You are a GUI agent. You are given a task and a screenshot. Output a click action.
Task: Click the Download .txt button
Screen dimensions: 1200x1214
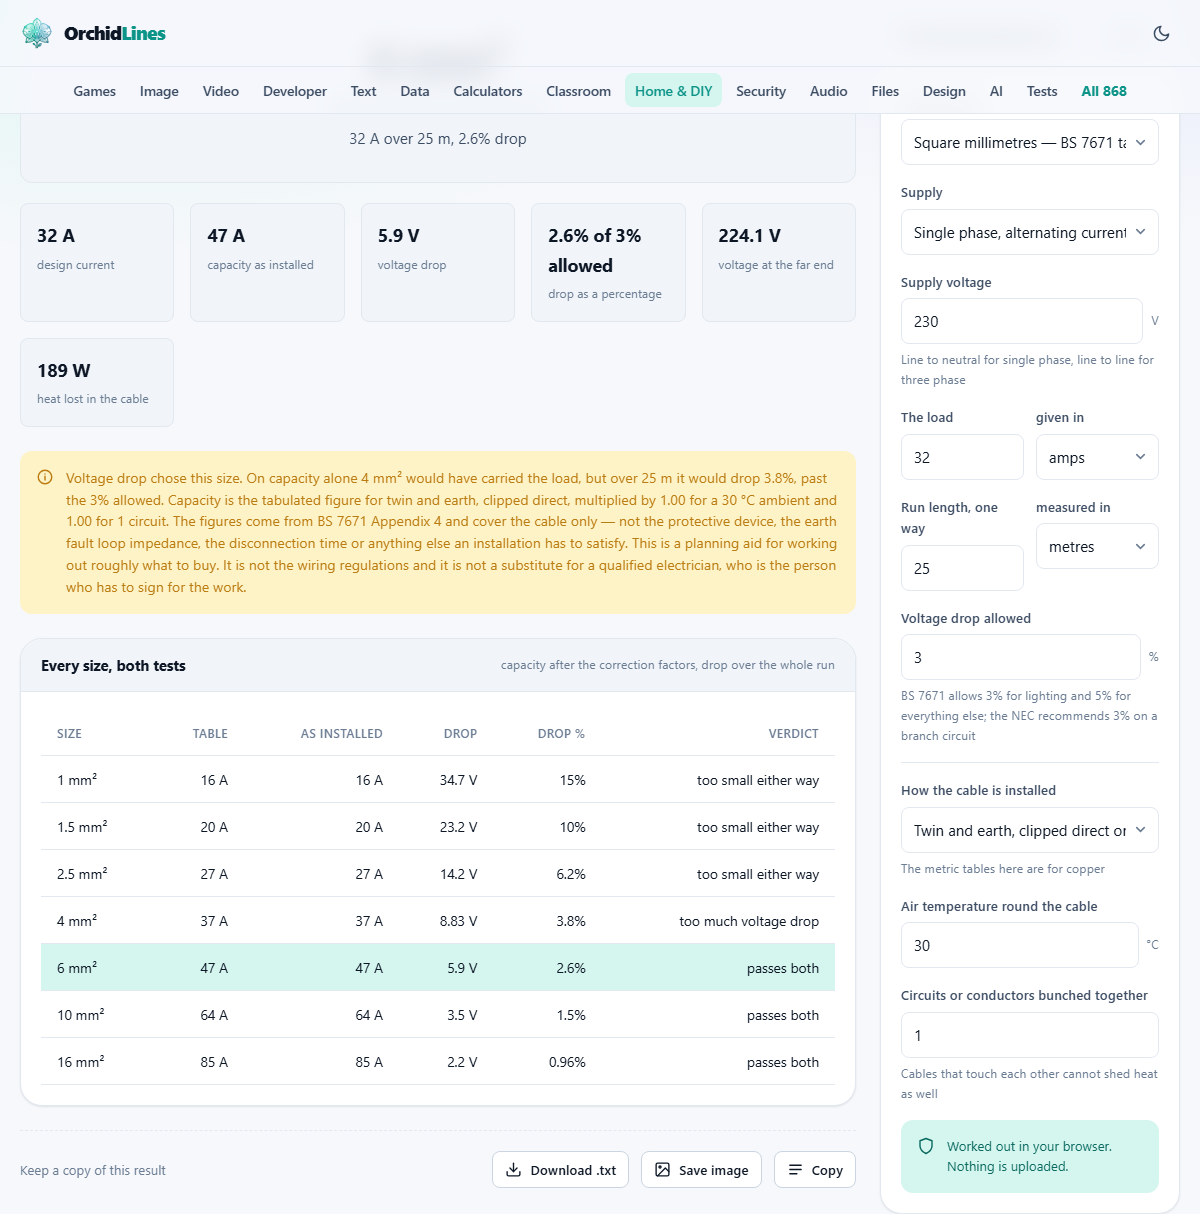pos(560,1170)
